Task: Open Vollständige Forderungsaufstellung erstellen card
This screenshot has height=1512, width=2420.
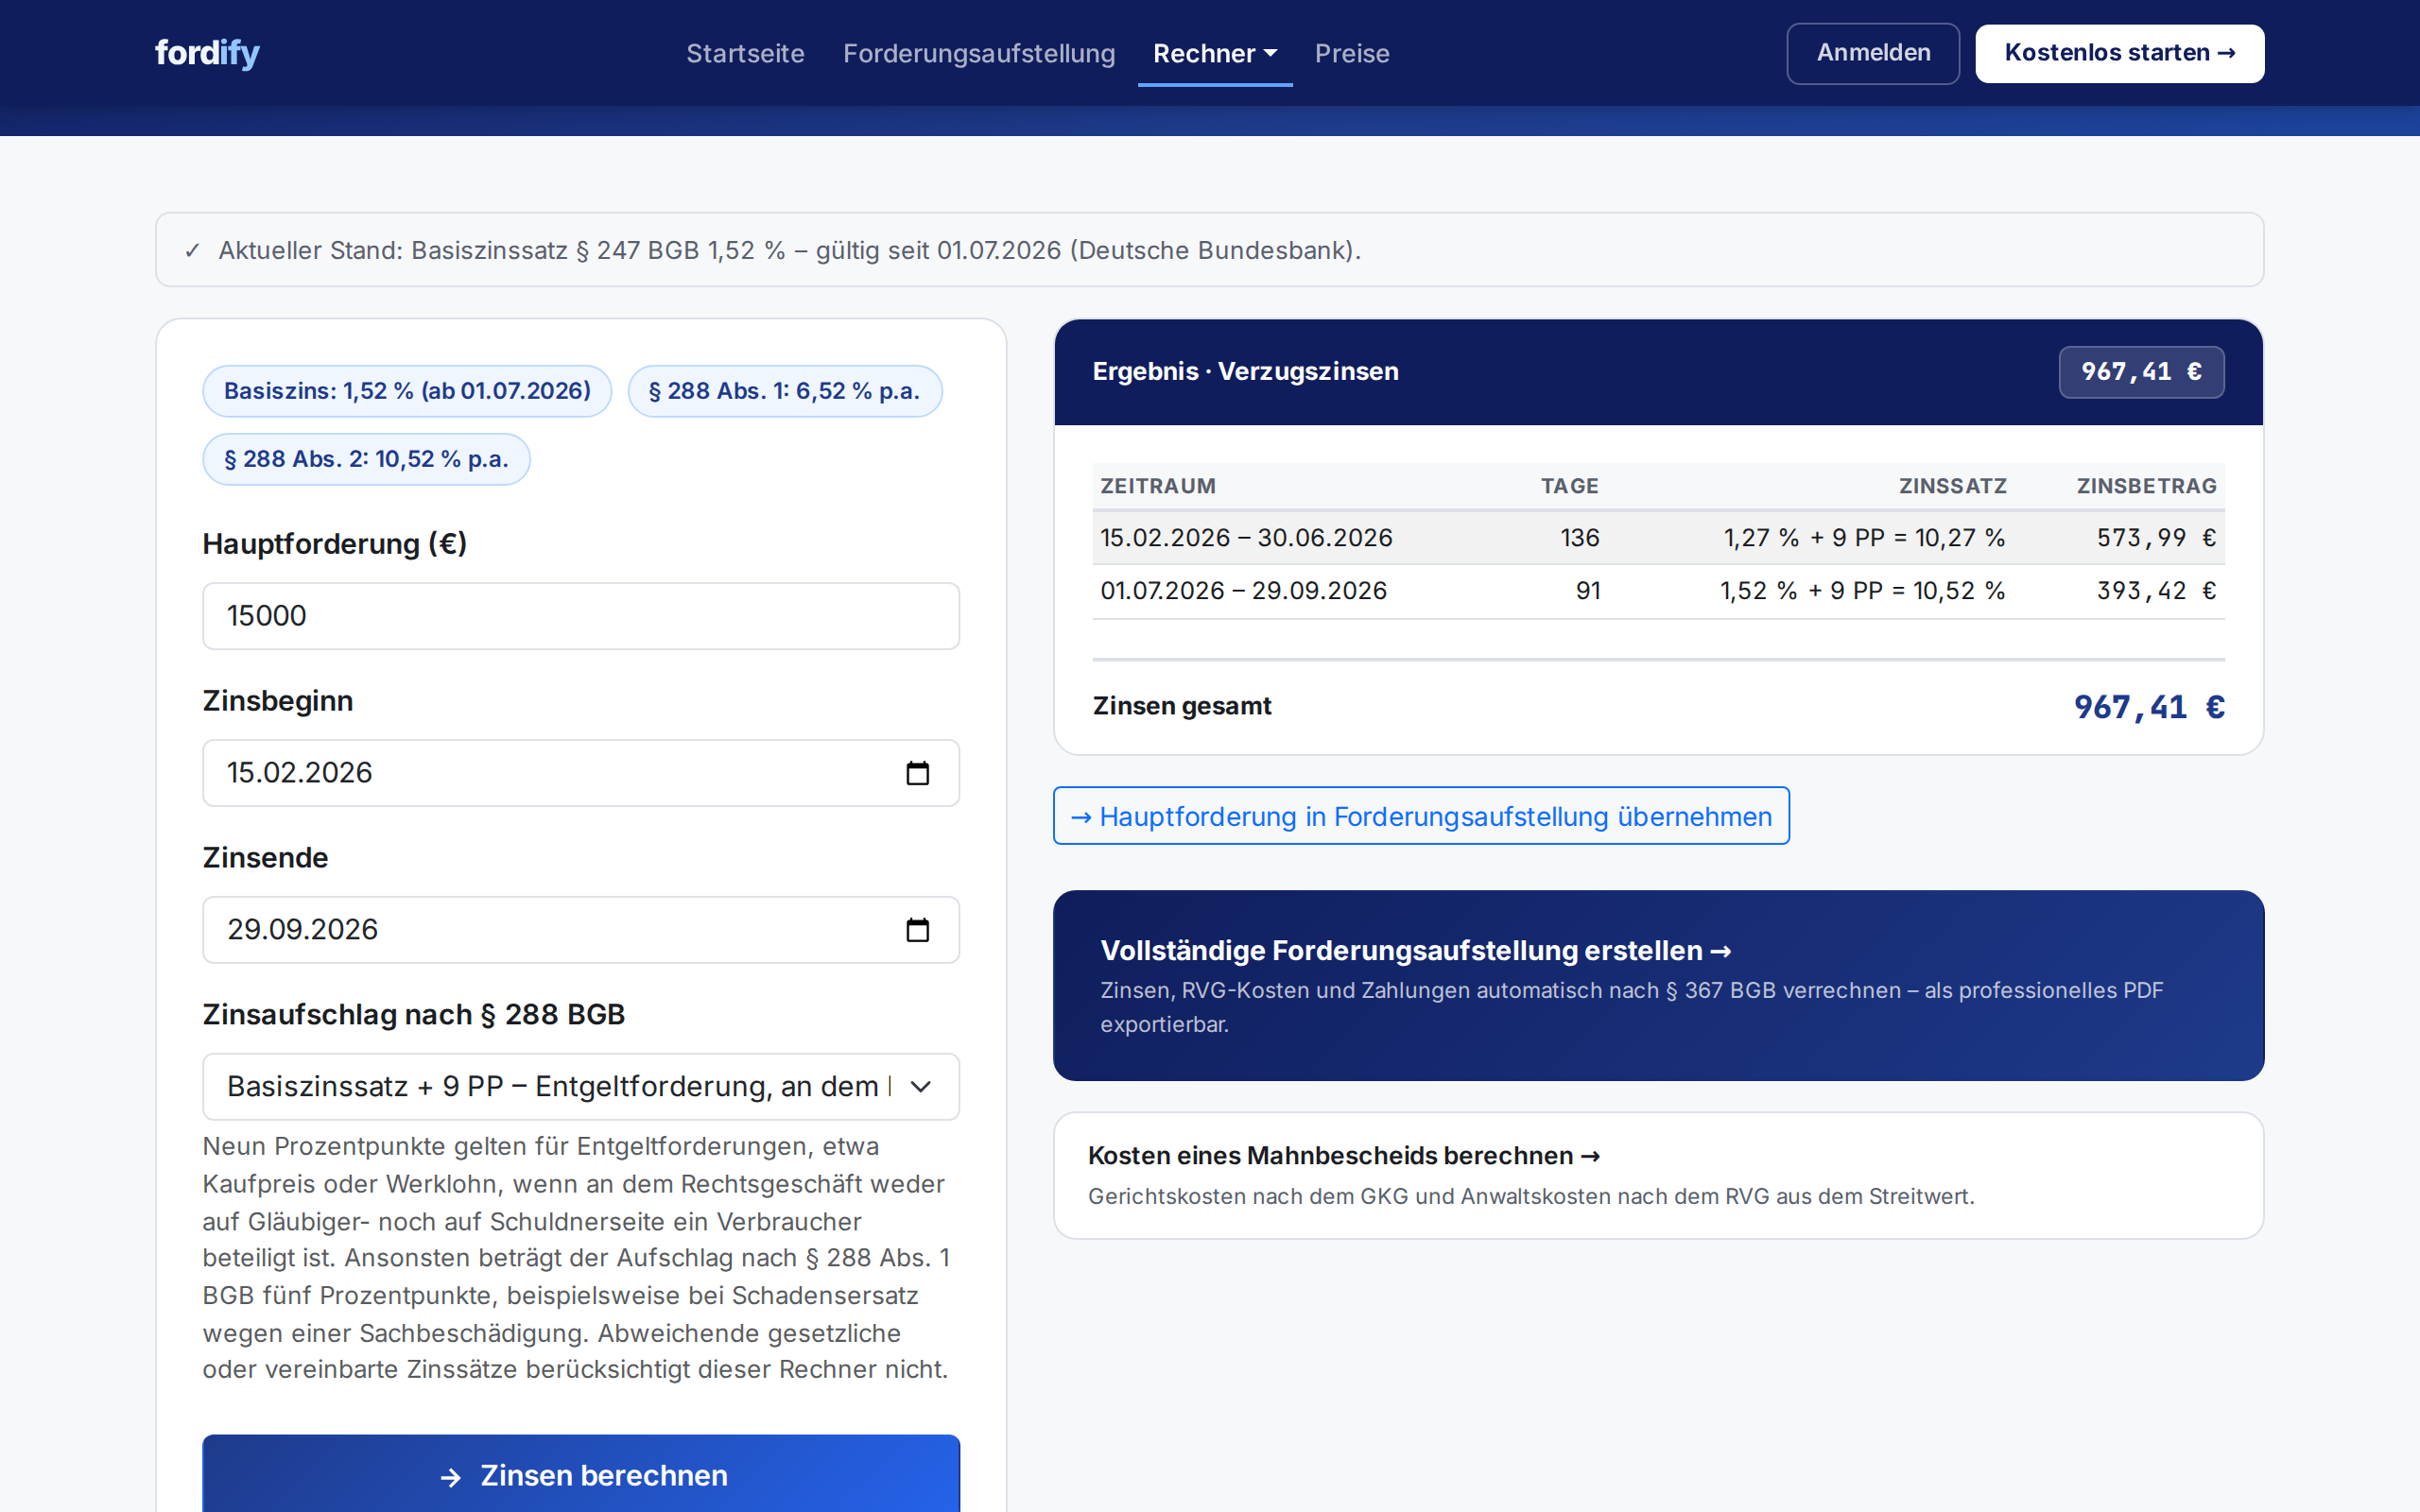Action: 1658,985
